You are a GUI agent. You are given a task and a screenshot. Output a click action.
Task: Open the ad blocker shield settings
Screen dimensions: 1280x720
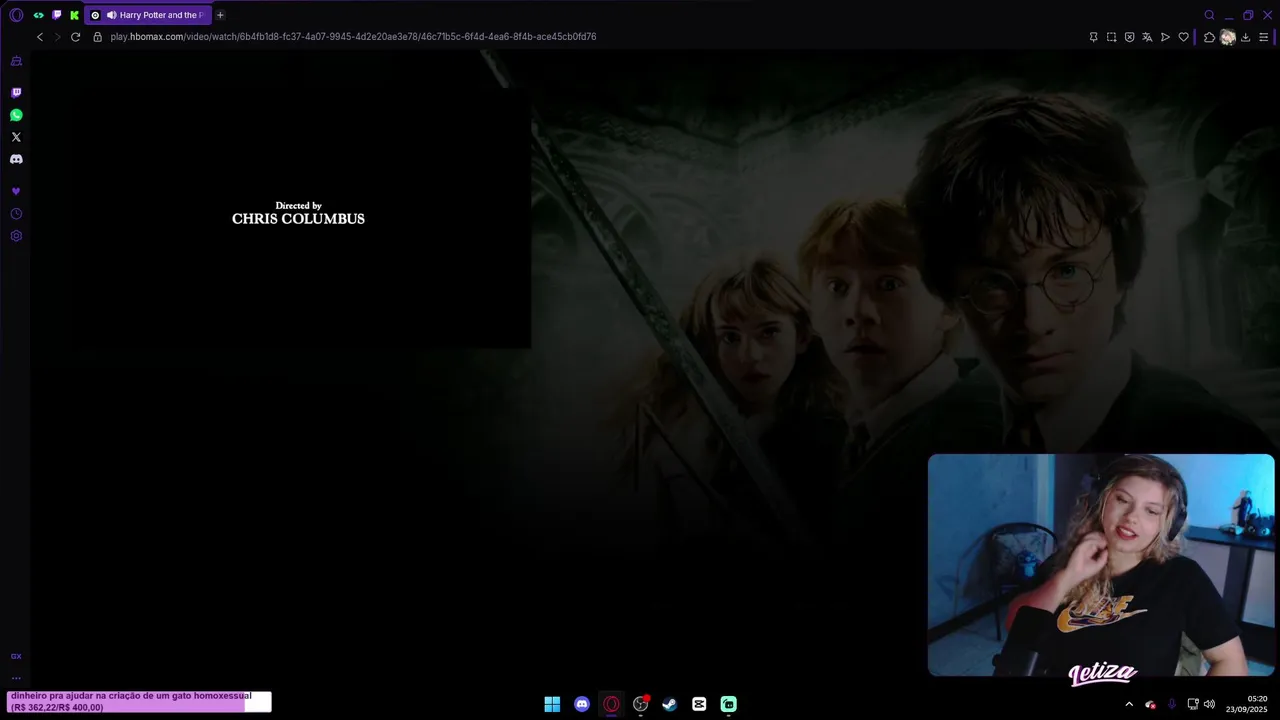tap(1129, 37)
